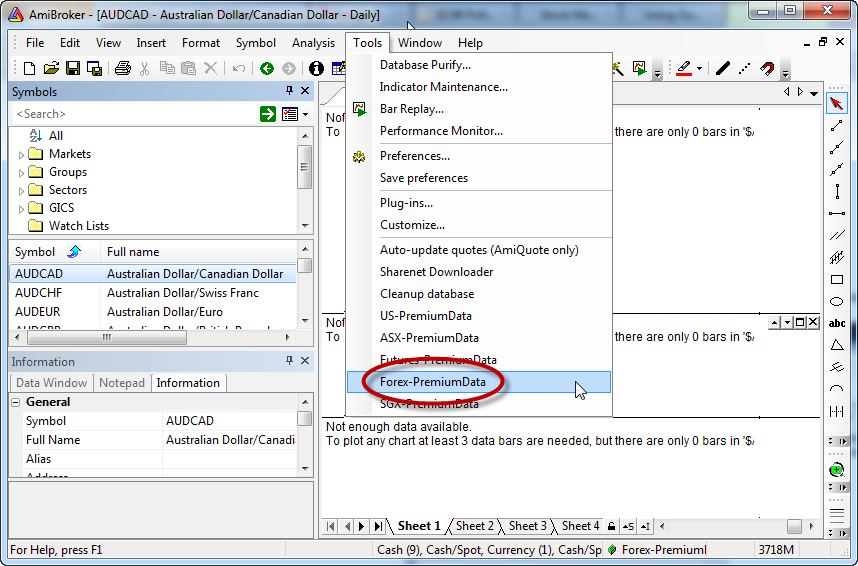Switch to Sheet 2 tab

coord(474,526)
